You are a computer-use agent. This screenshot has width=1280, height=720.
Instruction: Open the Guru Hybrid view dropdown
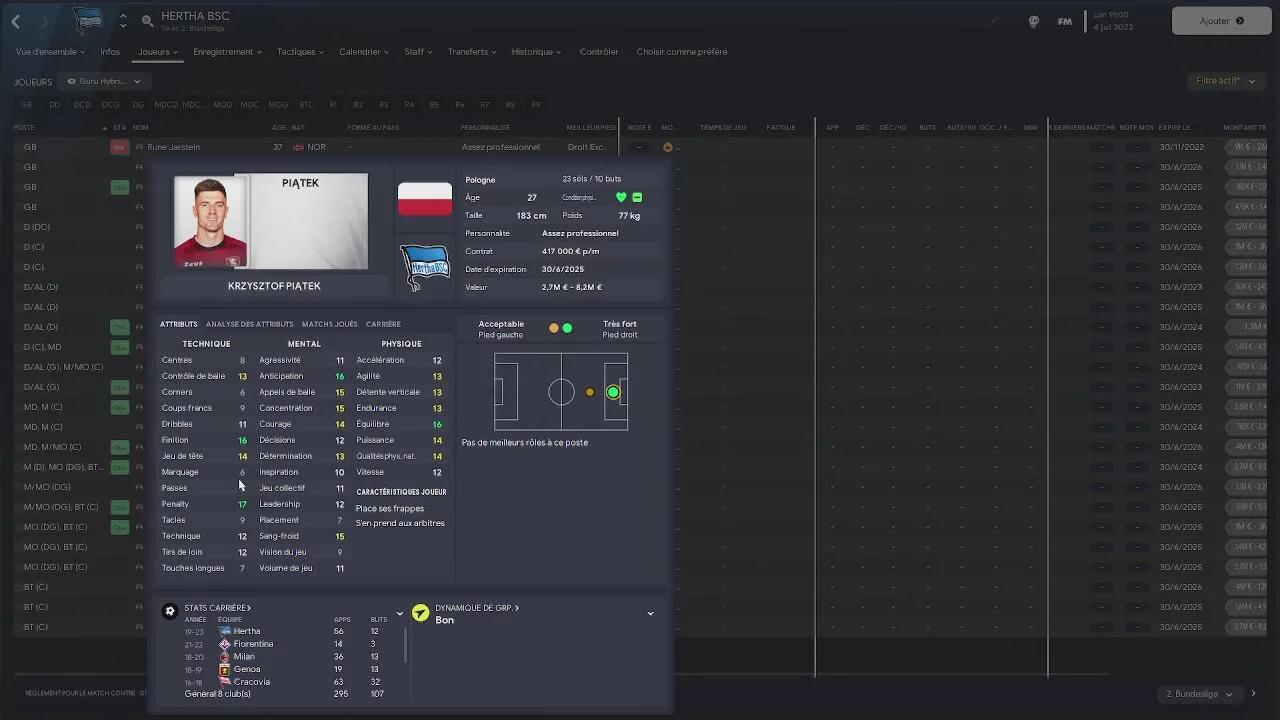point(104,81)
